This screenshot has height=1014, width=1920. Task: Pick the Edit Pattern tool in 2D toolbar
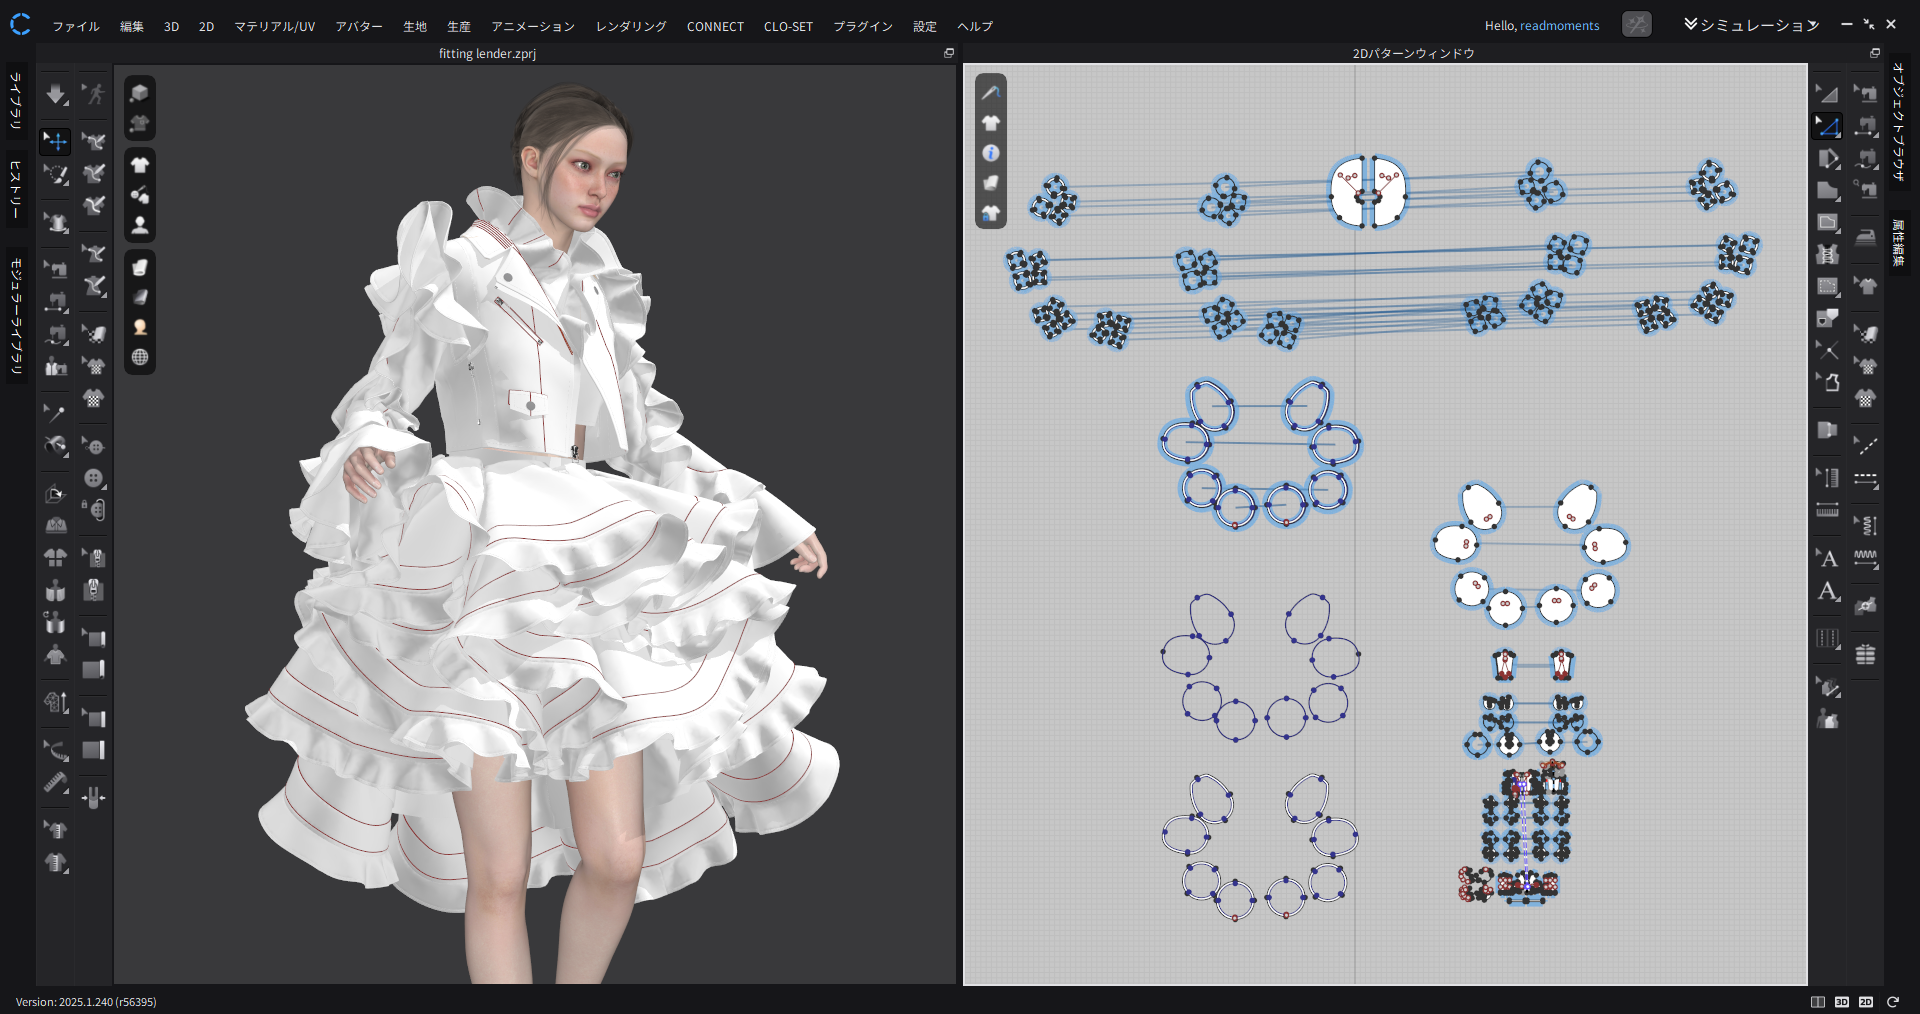1828,127
